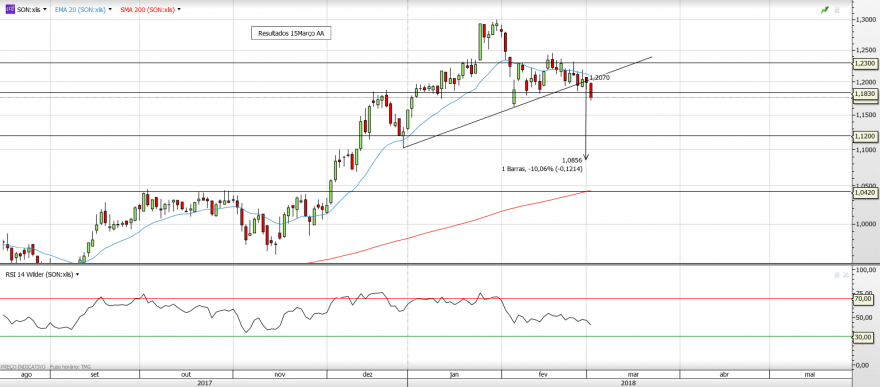Click the 'mai' month on time axis

[810, 374]
